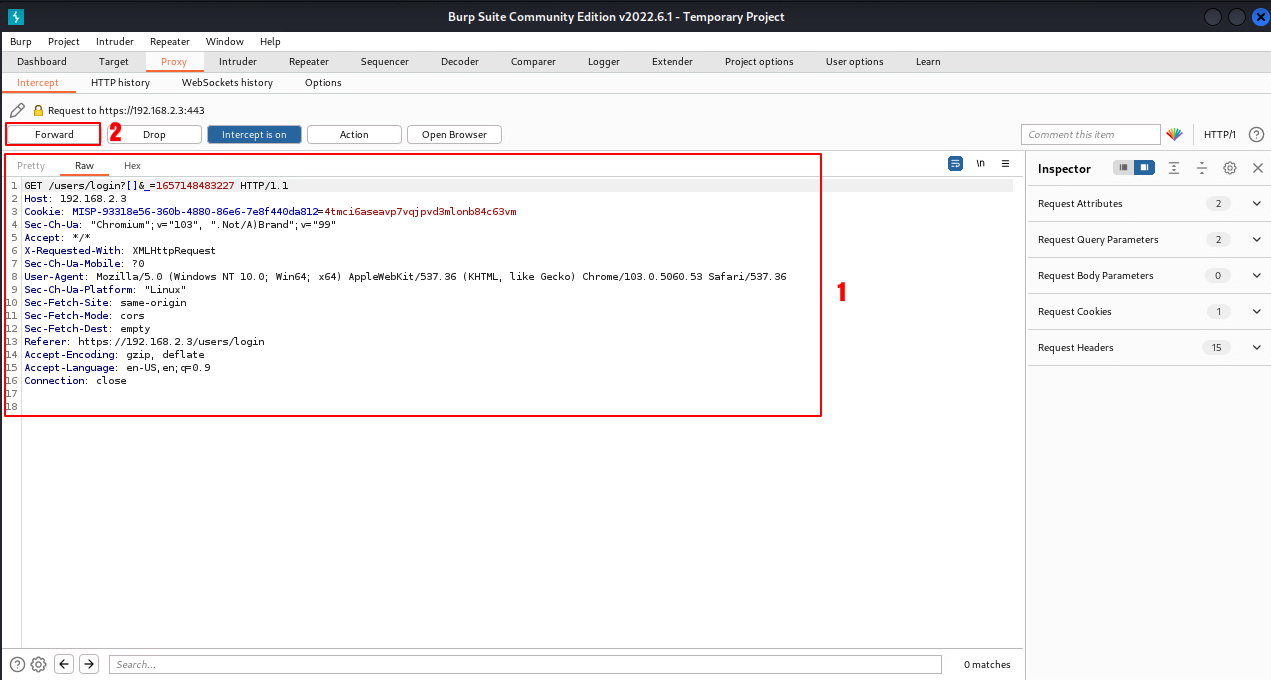Switch Inspector to left-docked layout

(x=1124, y=168)
